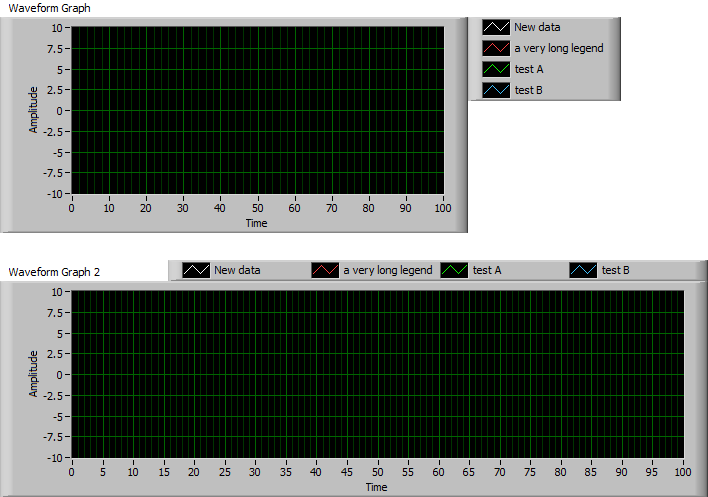Click the white 'New data' plot icon in the upper graph legend
The image size is (708, 497).
coord(496,27)
